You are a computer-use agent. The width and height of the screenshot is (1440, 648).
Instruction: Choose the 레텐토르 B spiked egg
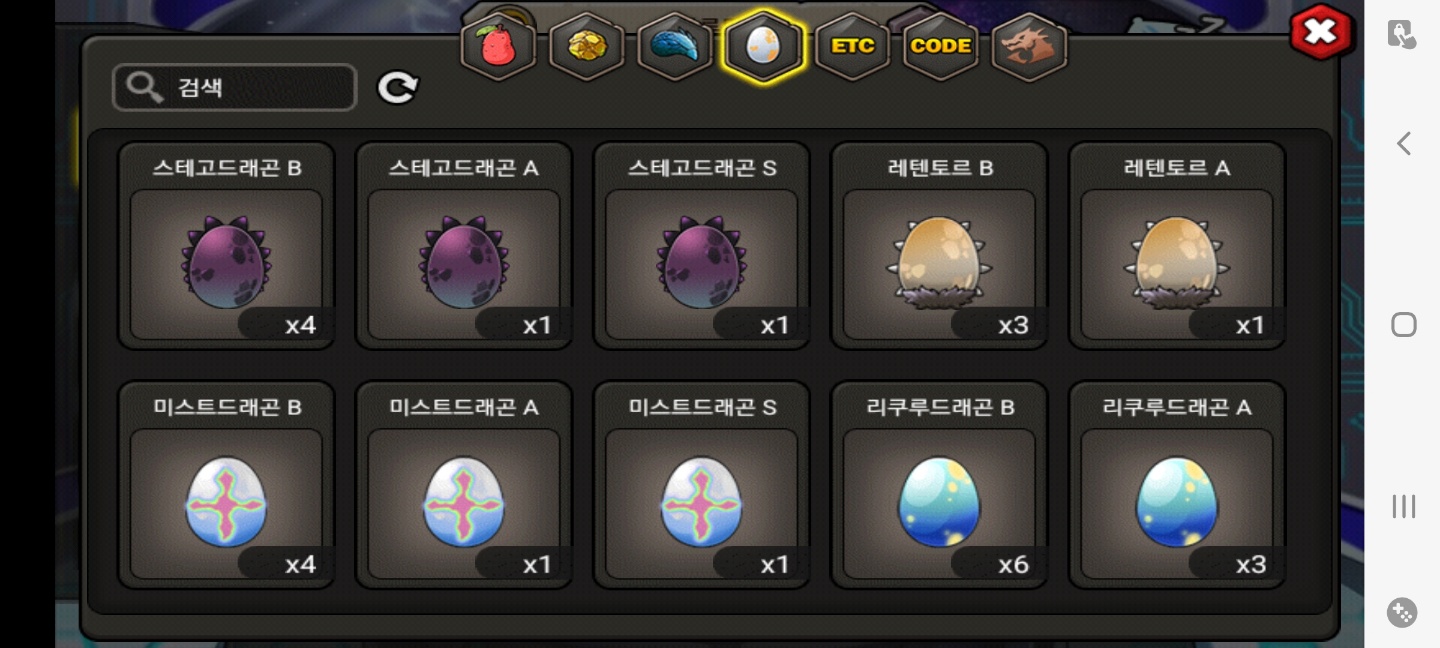coord(939,246)
